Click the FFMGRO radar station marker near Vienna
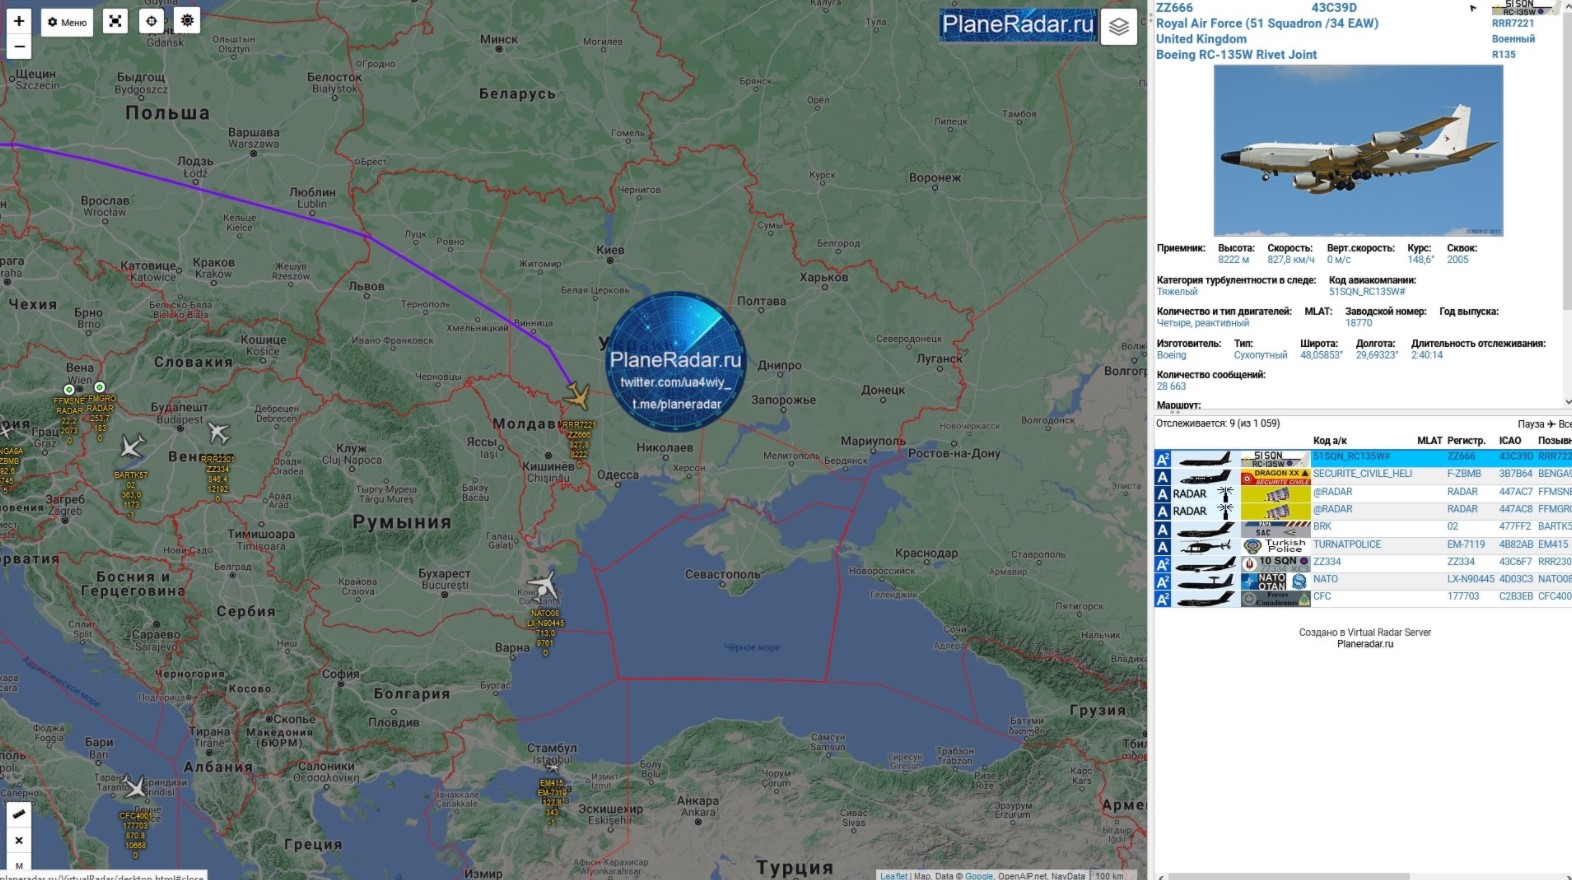The height and width of the screenshot is (880, 1572). coord(99,387)
